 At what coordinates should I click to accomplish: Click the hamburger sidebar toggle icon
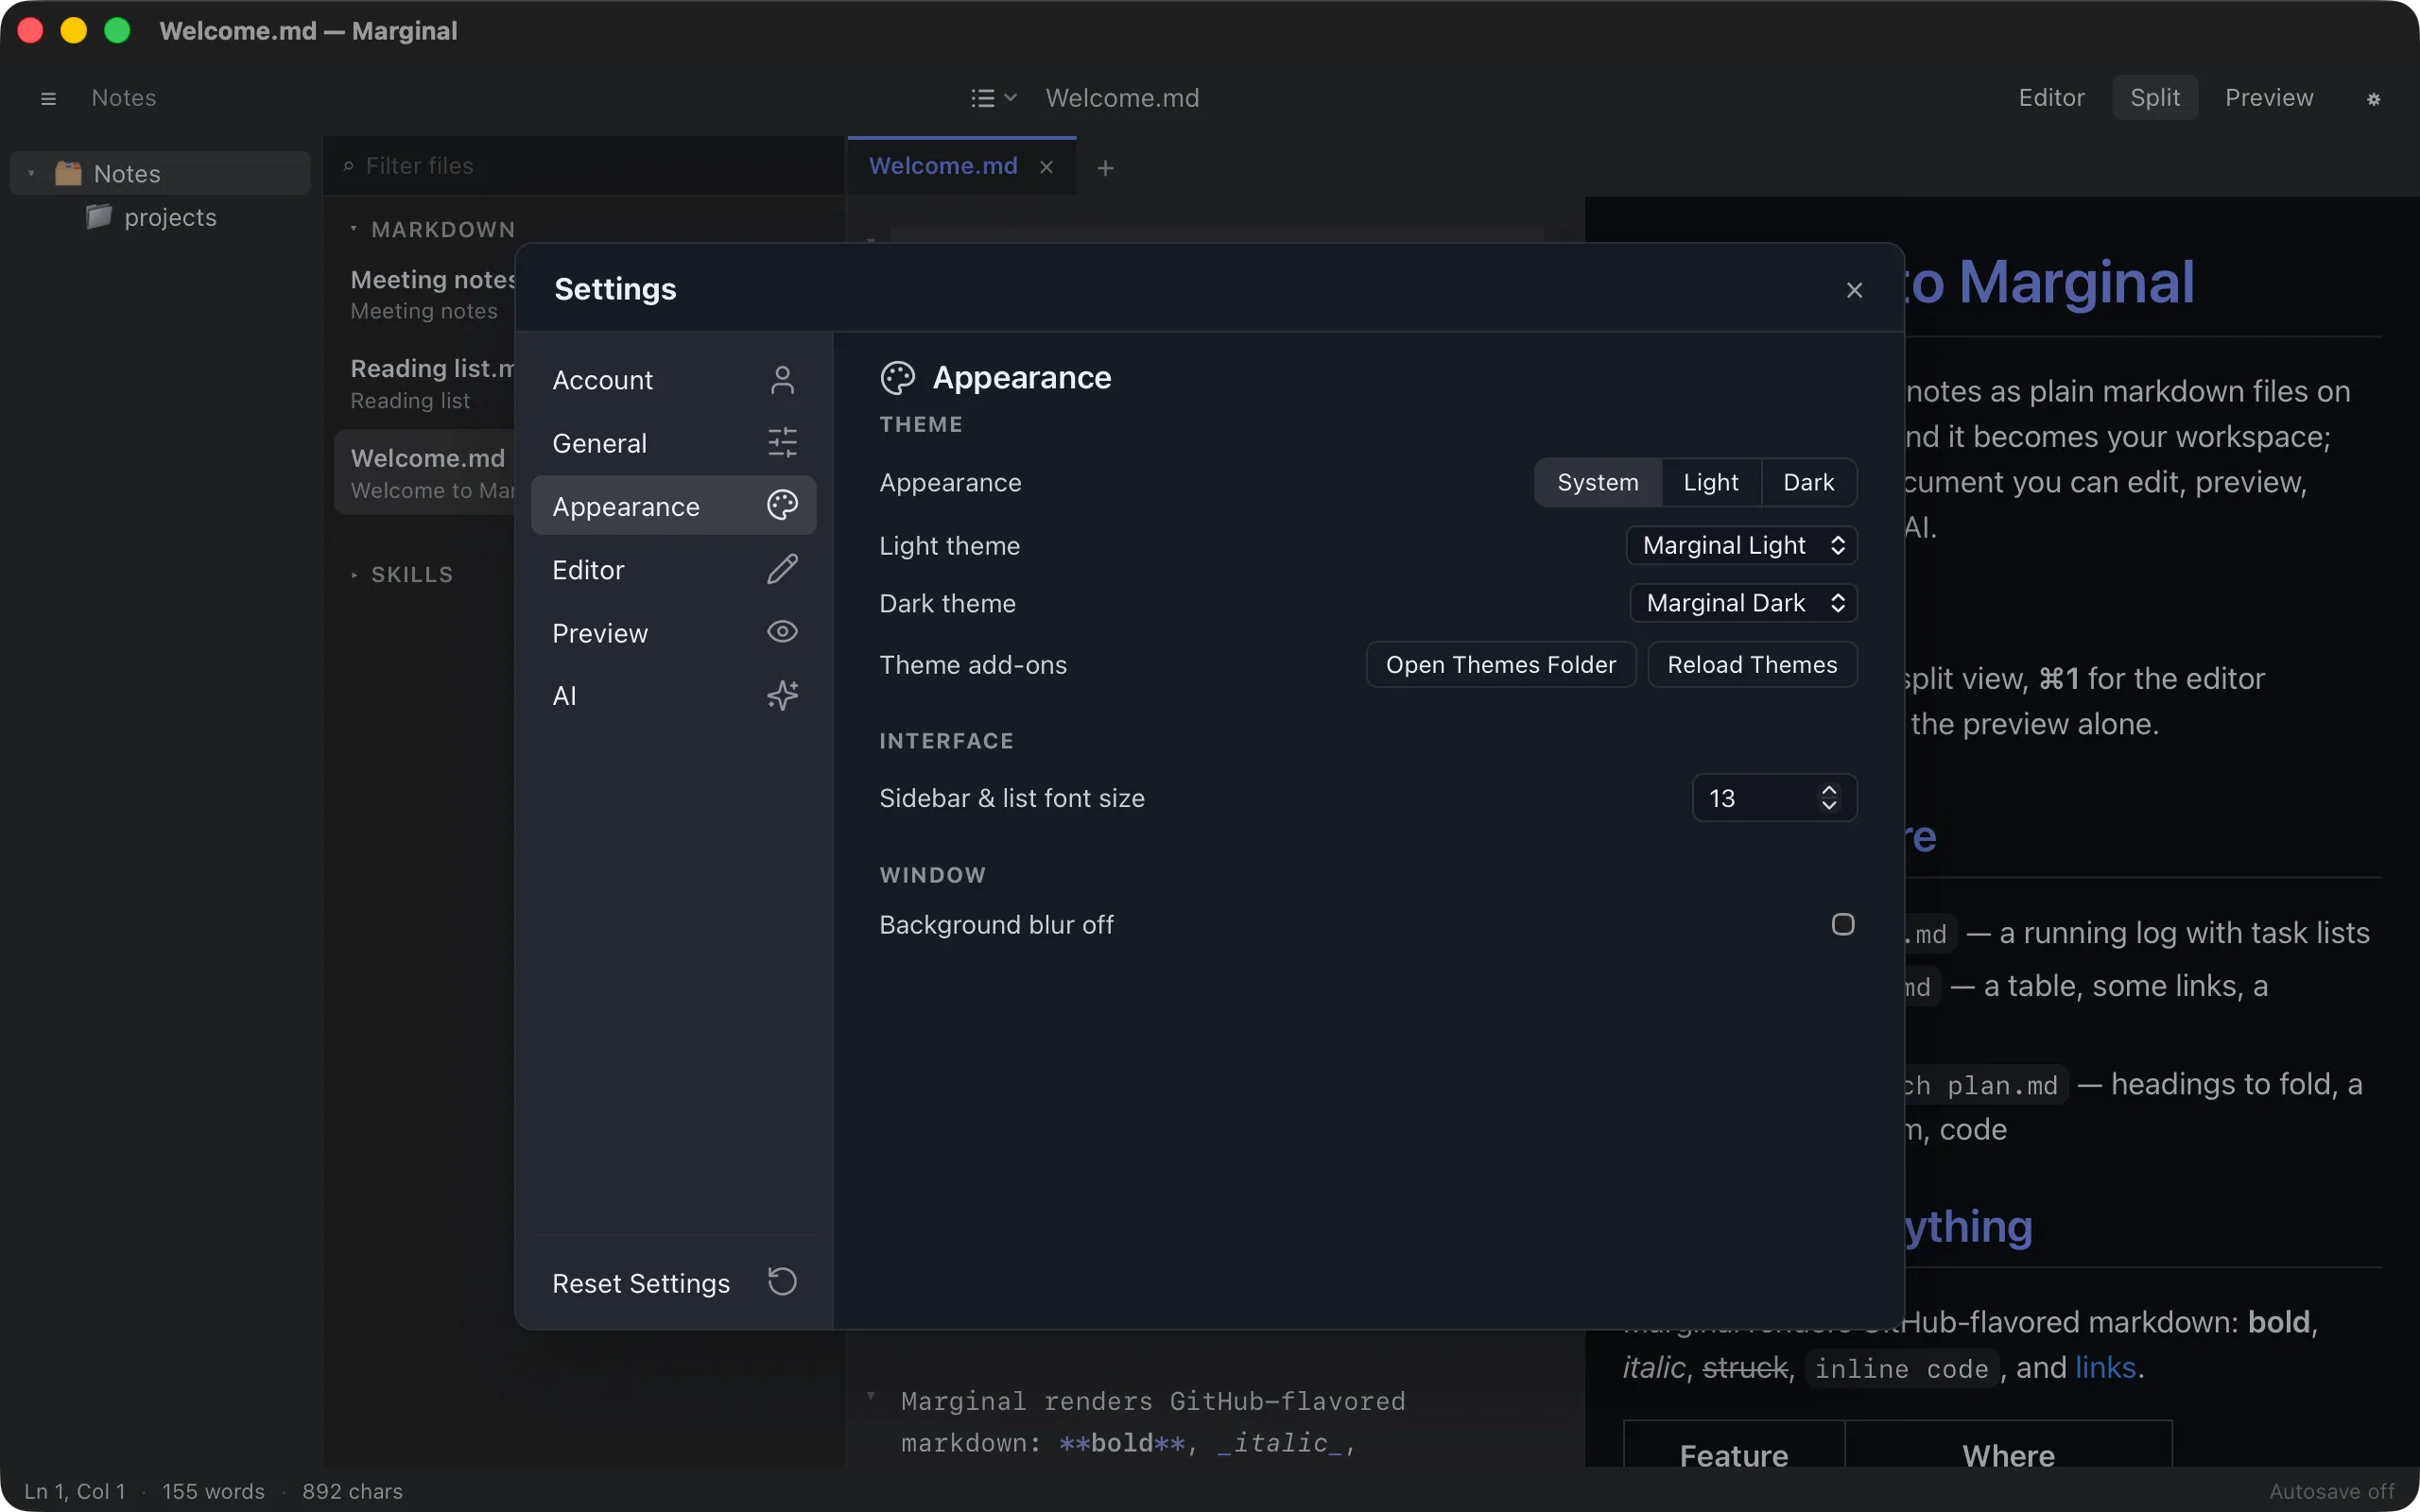pos(48,98)
